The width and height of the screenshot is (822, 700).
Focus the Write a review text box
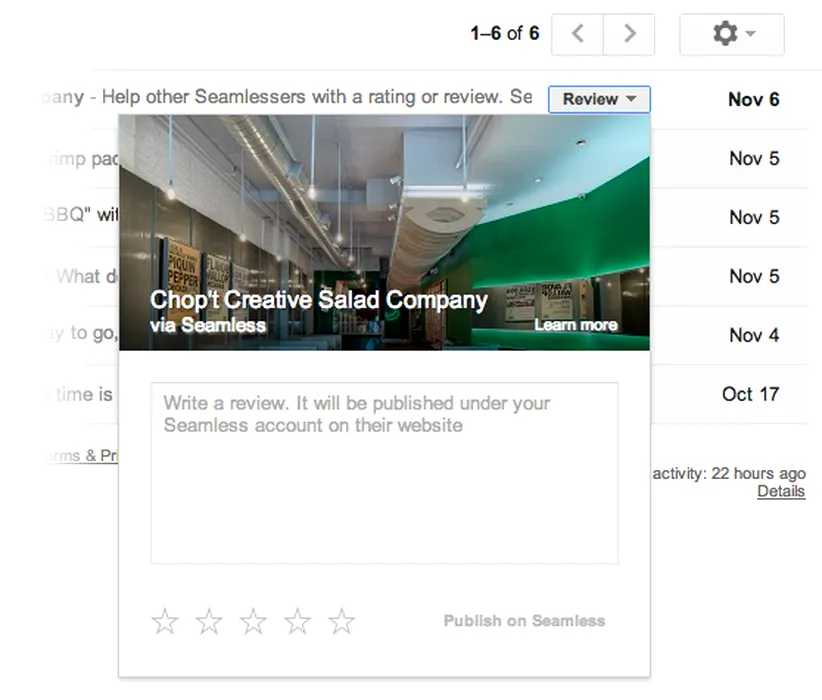384,473
